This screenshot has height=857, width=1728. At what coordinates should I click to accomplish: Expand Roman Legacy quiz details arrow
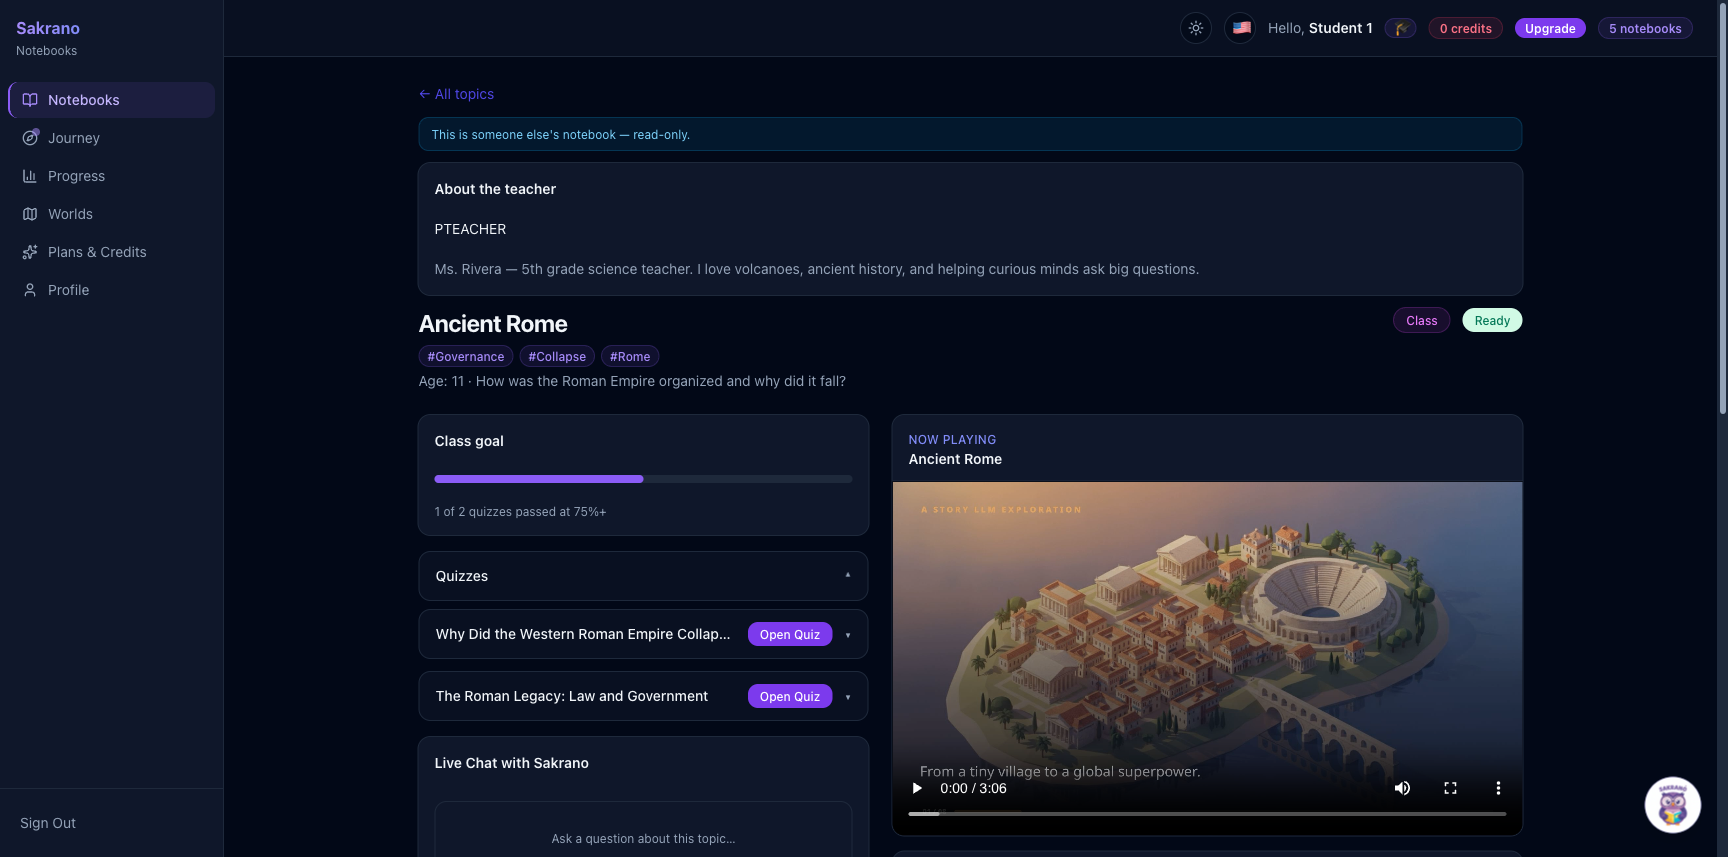point(848,697)
